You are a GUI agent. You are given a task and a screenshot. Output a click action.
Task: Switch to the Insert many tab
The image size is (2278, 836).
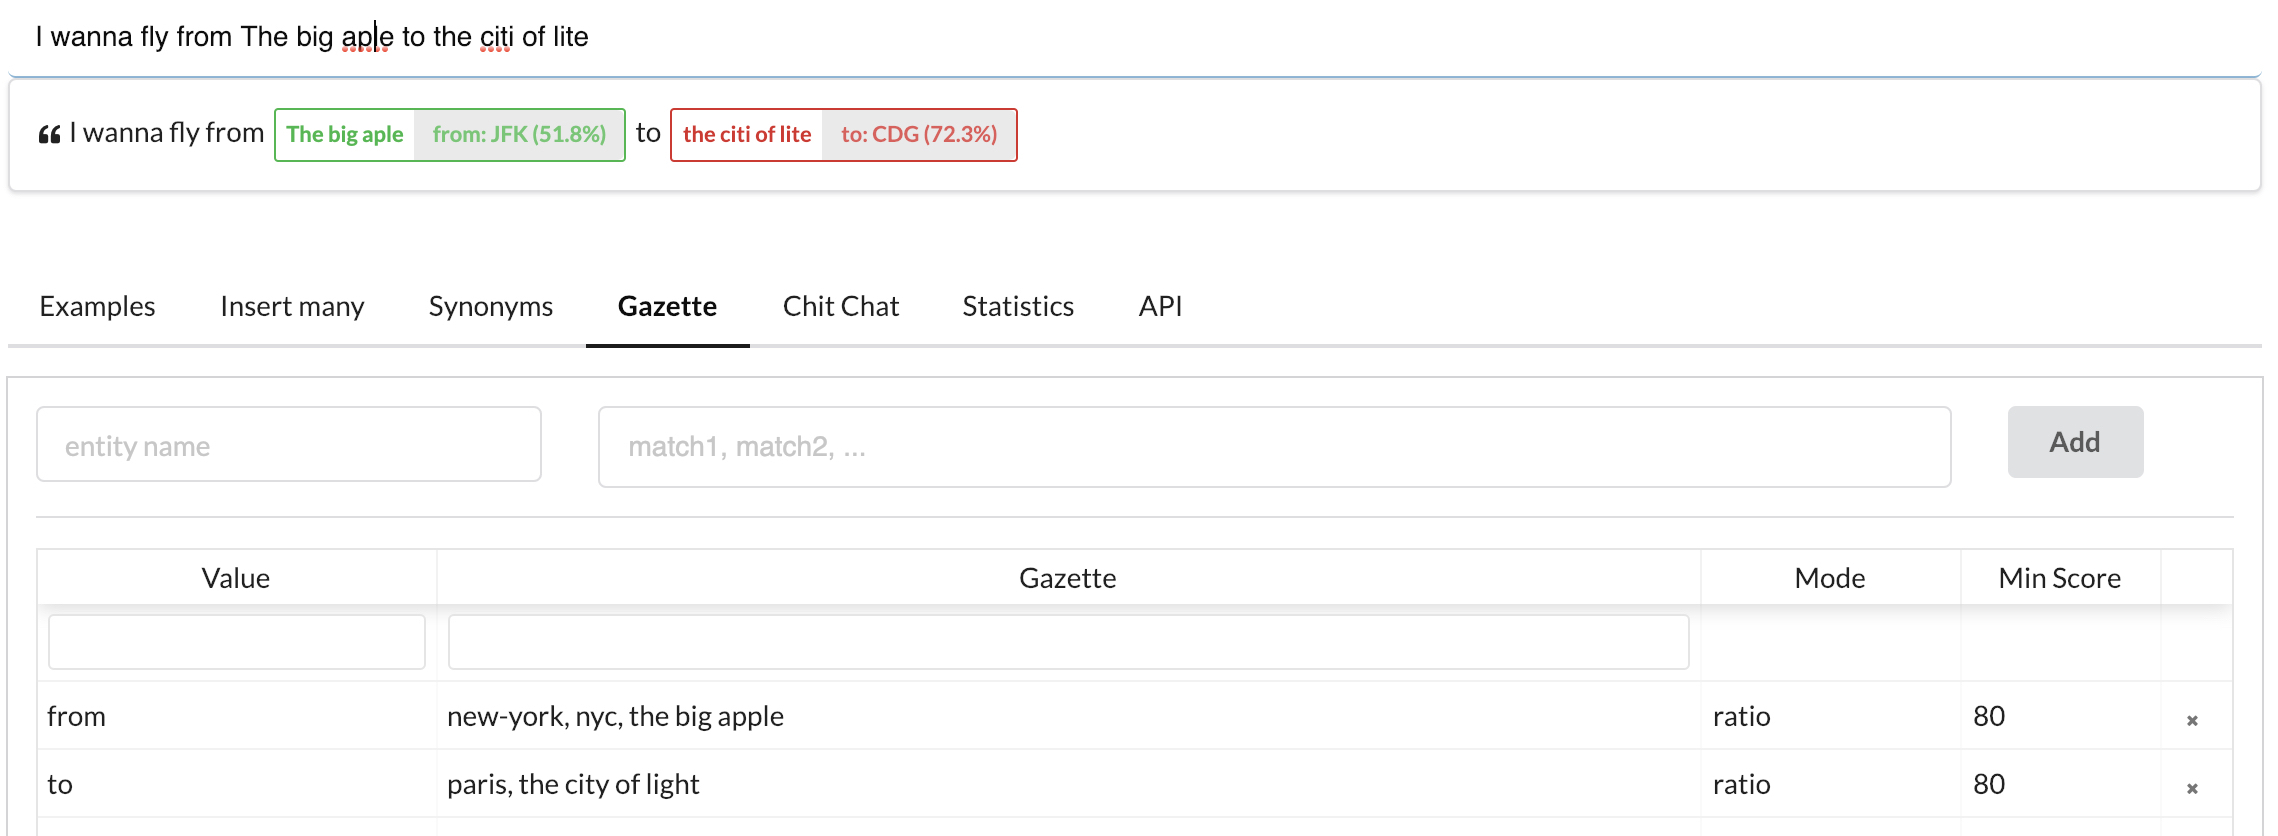coord(292,306)
